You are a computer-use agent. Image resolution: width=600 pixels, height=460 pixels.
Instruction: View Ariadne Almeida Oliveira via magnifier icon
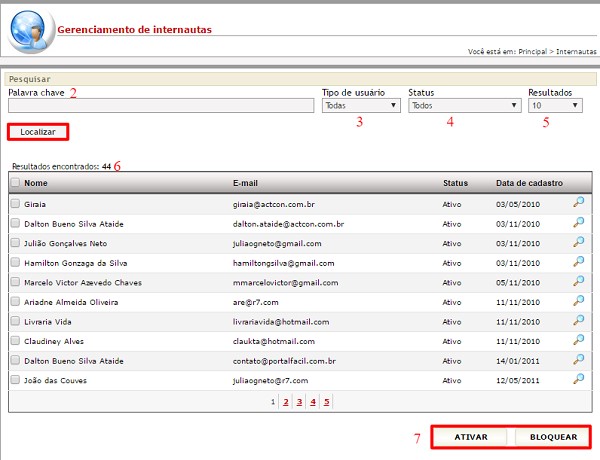point(579,300)
